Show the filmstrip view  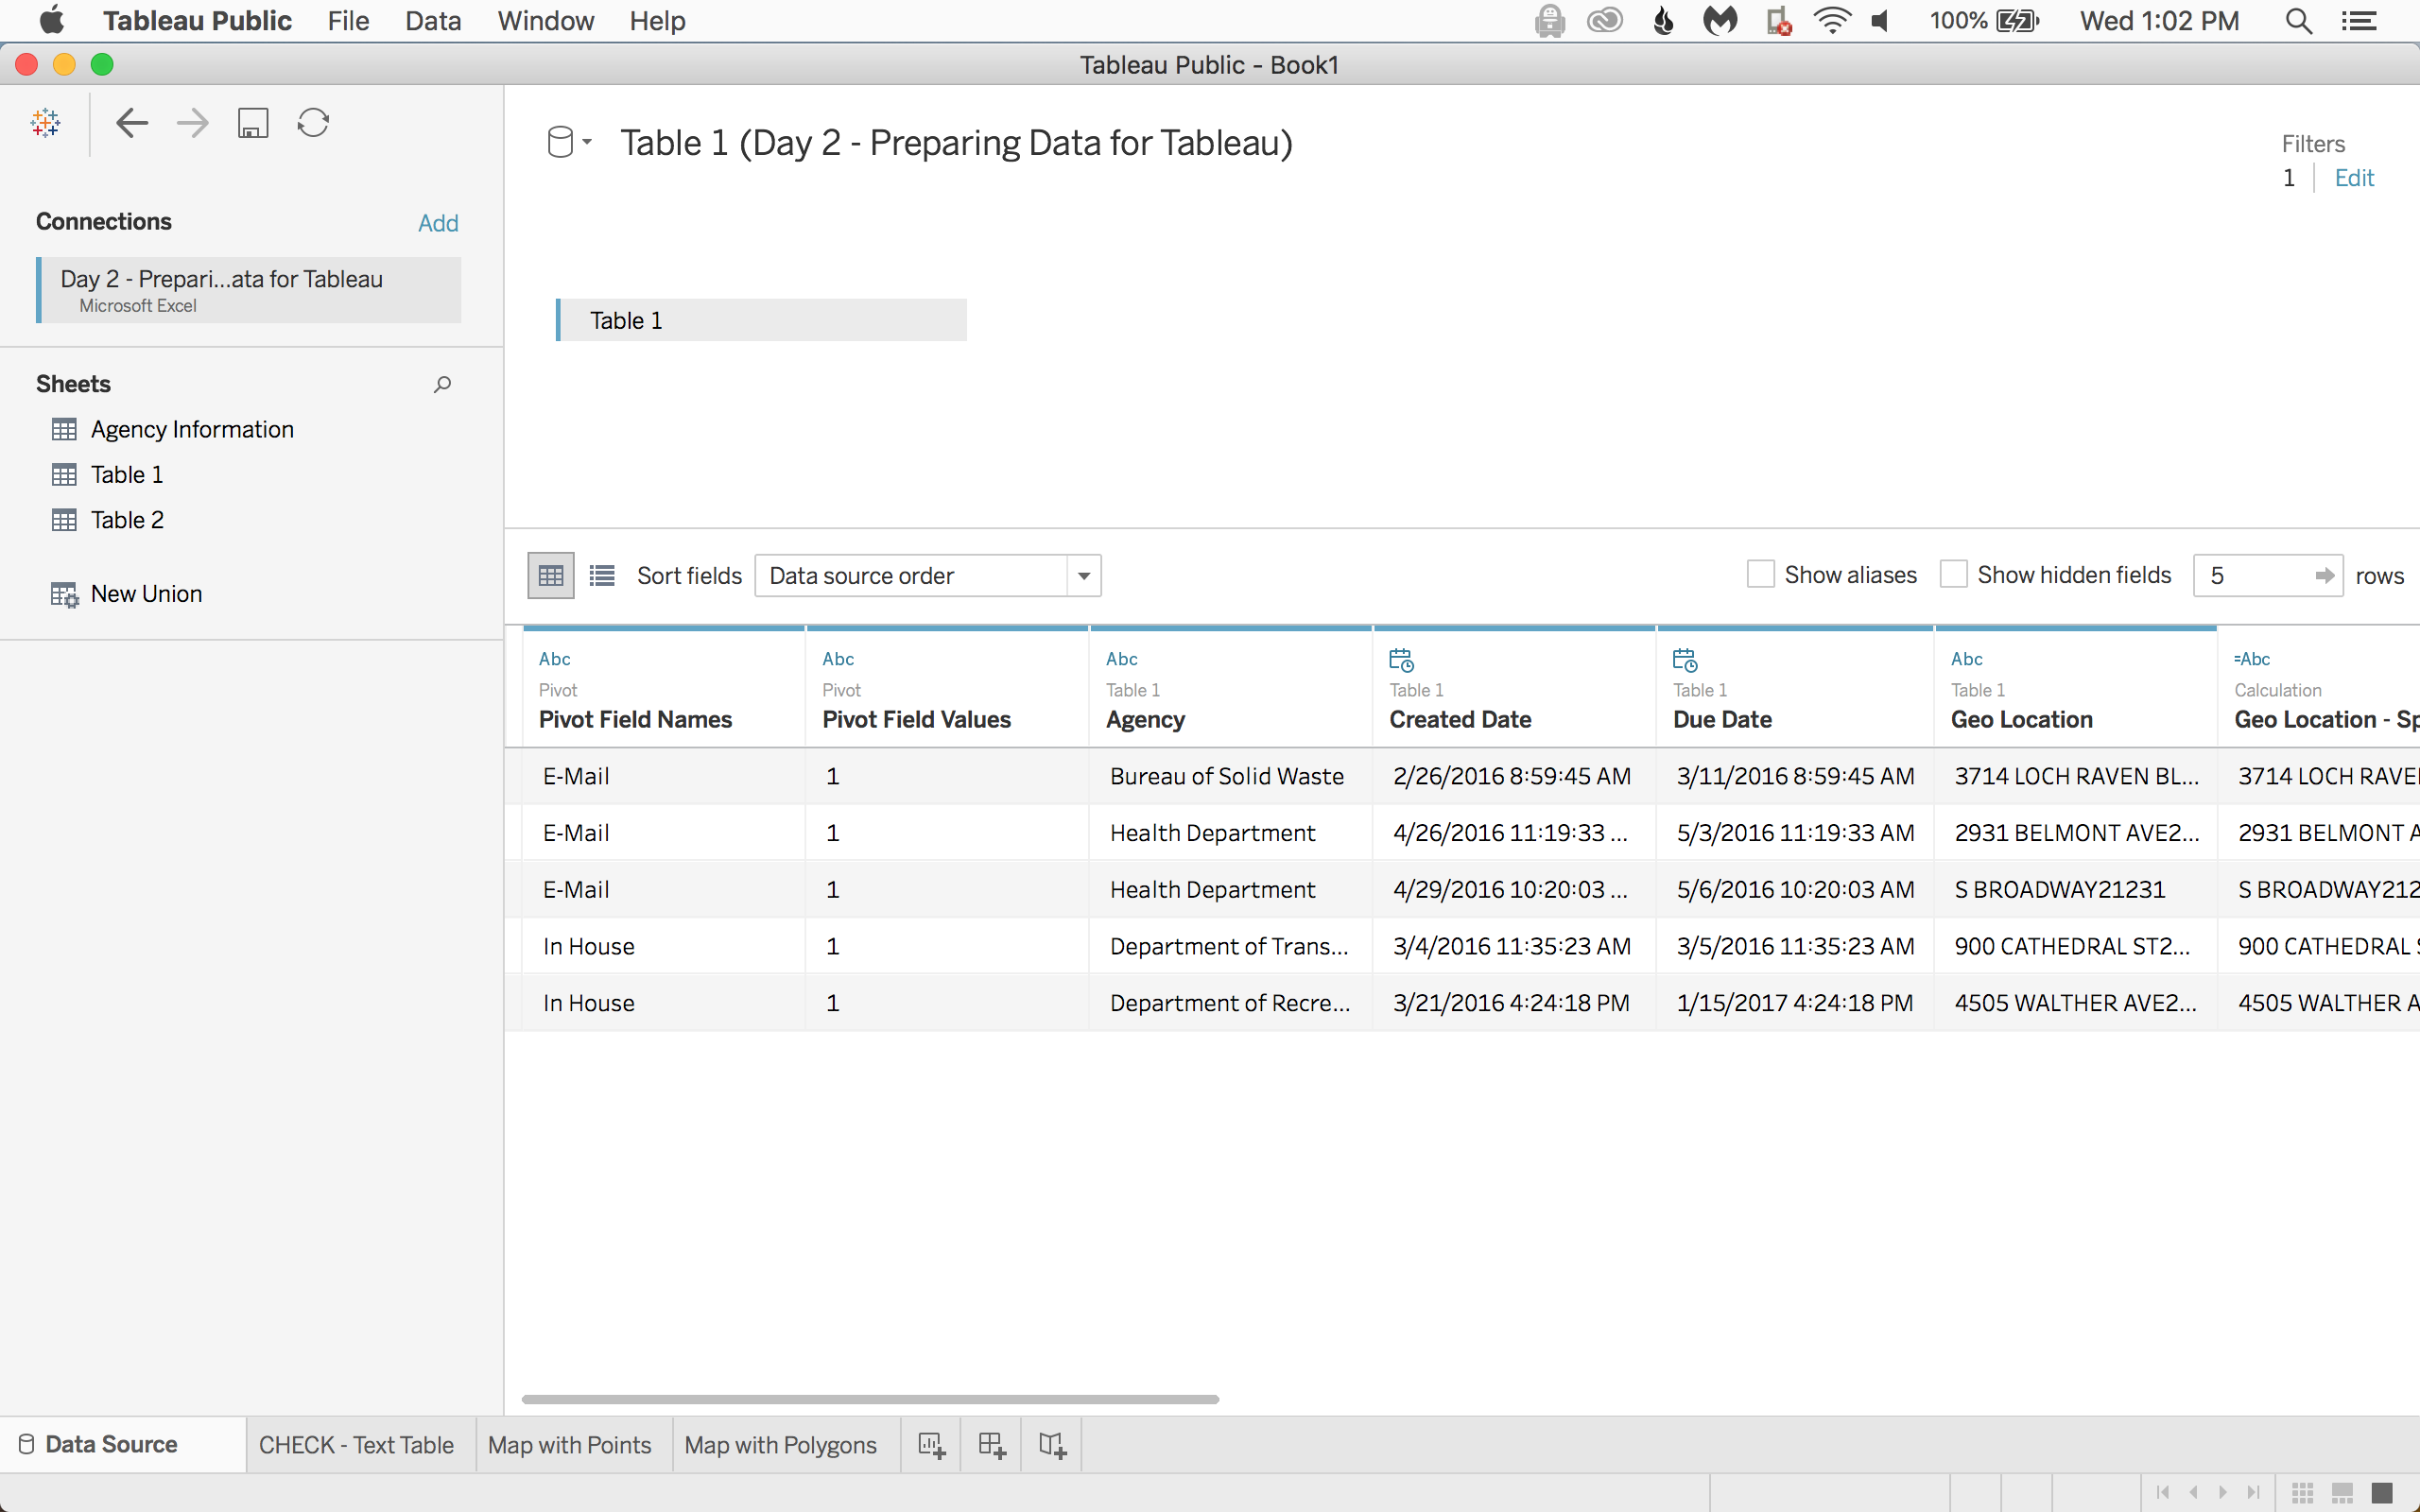[2342, 1492]
